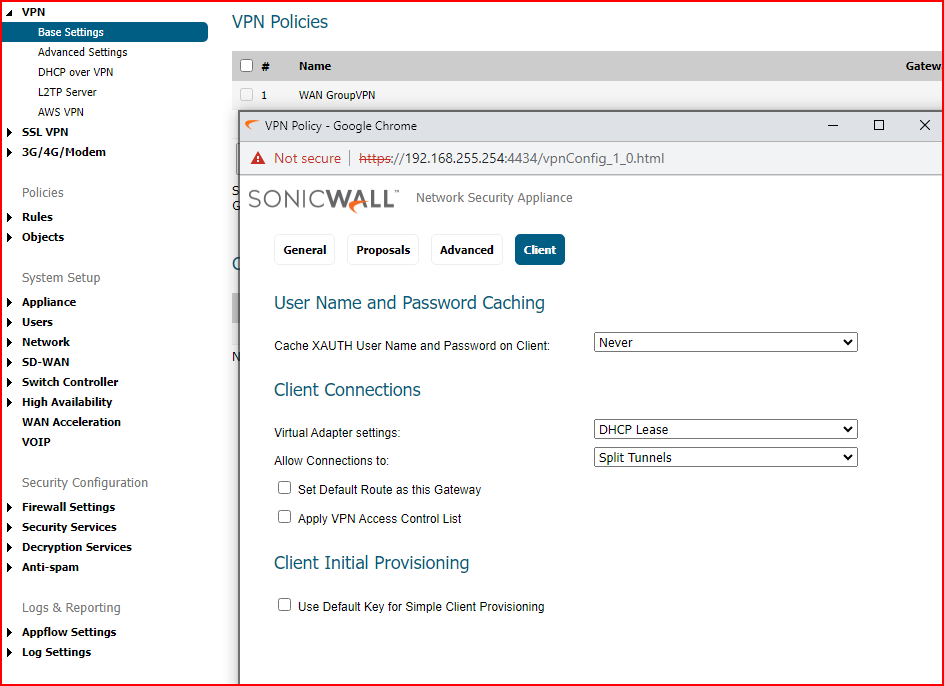Switch to the Proposals tab
This screenshot has height=686, width=944.
pos(383,250)
